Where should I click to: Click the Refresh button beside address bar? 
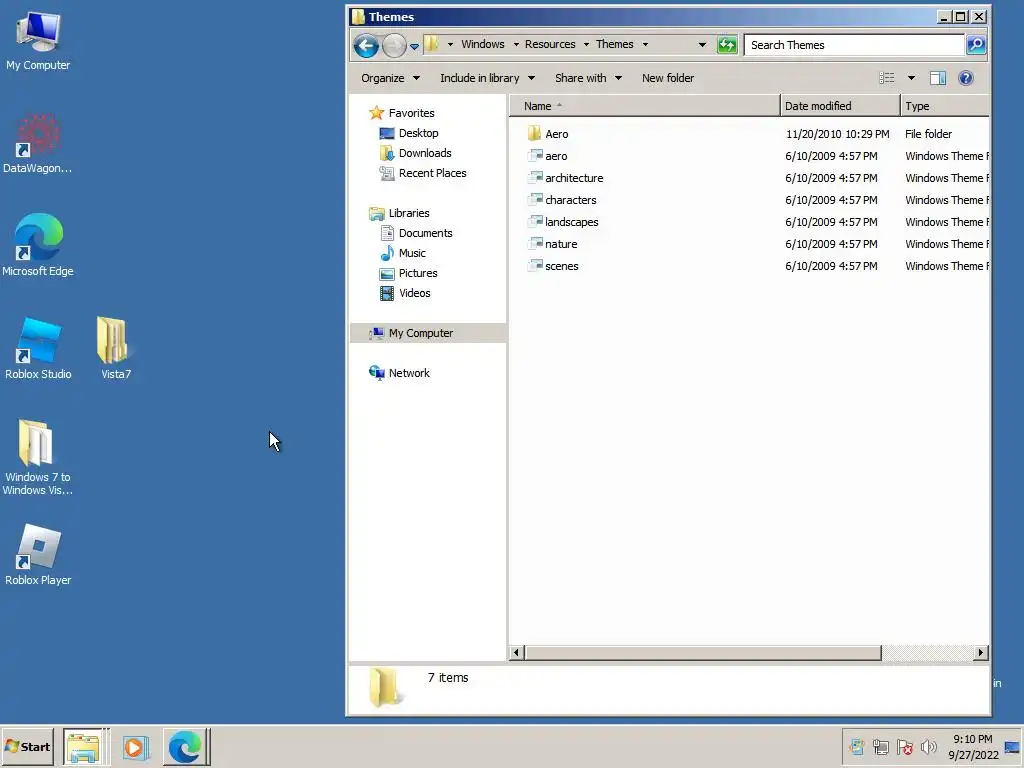727,45
